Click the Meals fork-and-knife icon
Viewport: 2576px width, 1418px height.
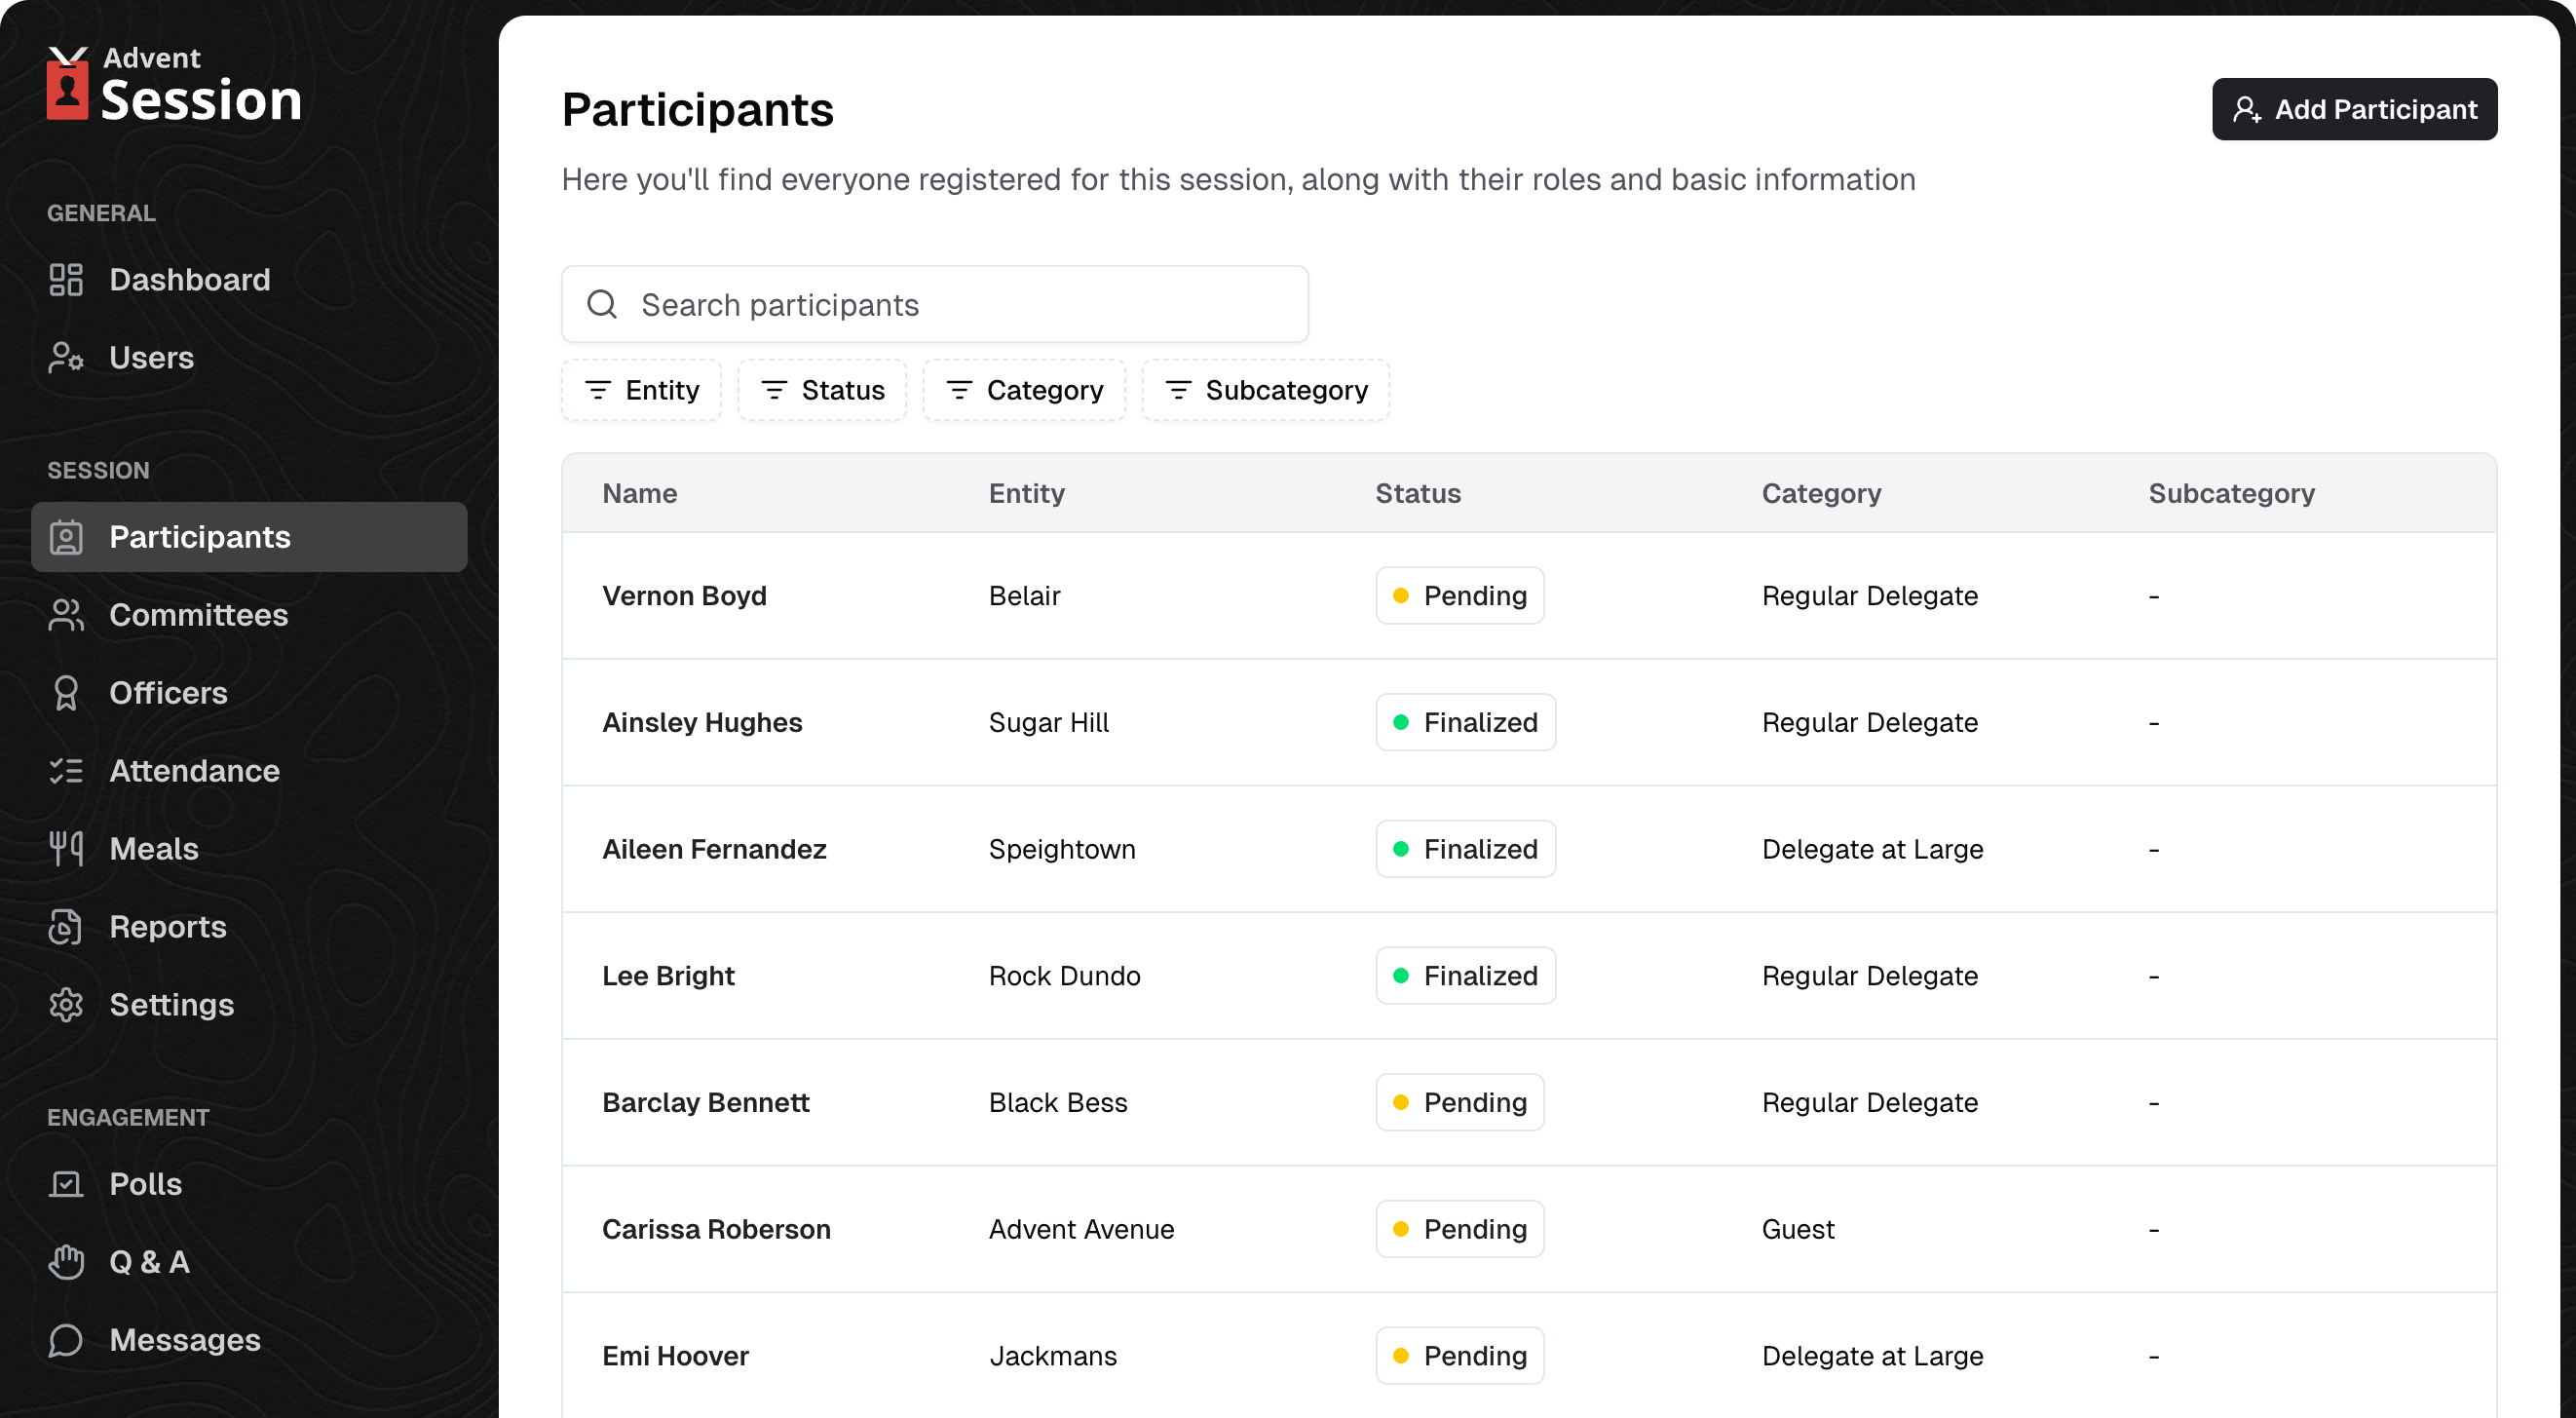66,849
